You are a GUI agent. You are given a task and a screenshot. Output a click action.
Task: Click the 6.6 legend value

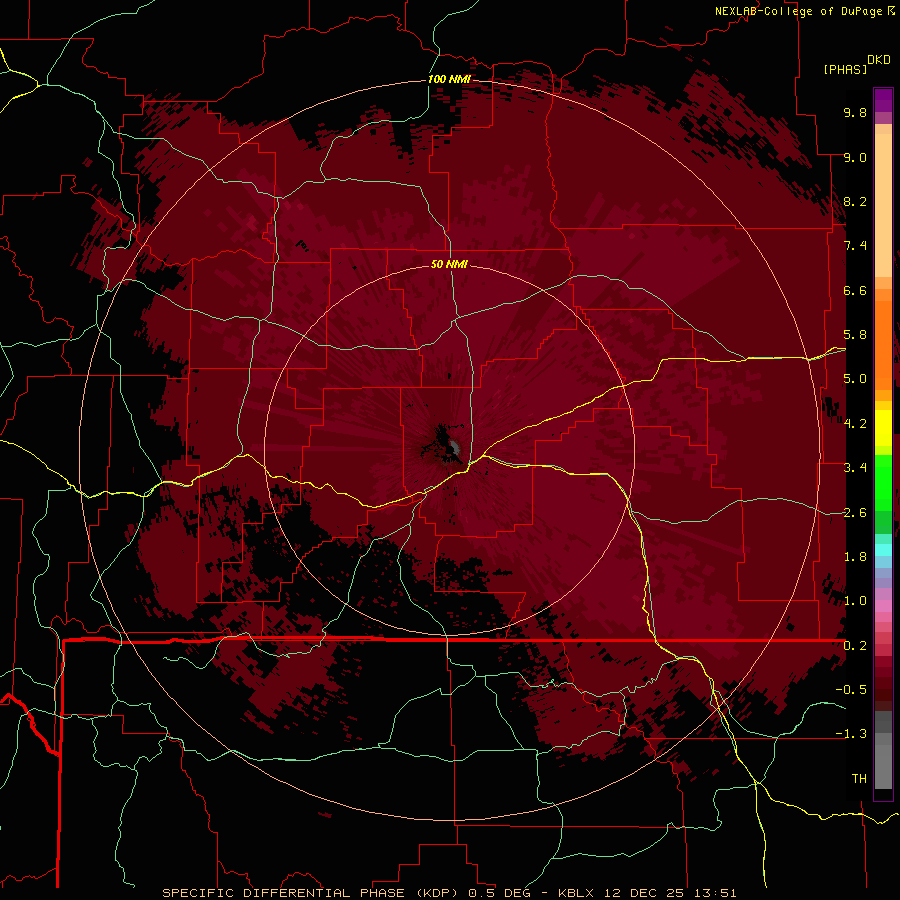[x=855, y=290]
